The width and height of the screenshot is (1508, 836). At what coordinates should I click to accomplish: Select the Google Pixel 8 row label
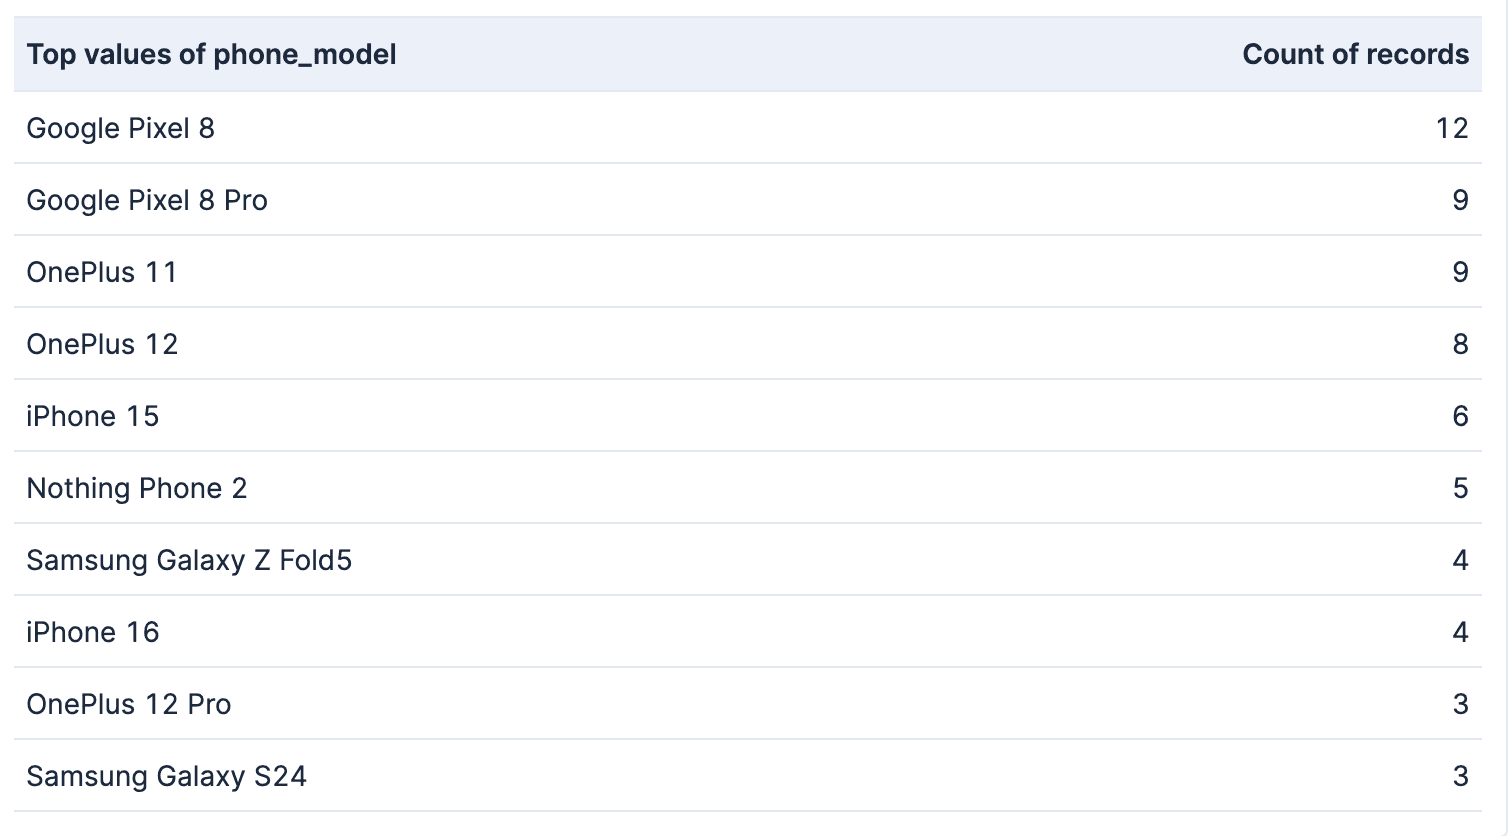click(x=120, y=128)
